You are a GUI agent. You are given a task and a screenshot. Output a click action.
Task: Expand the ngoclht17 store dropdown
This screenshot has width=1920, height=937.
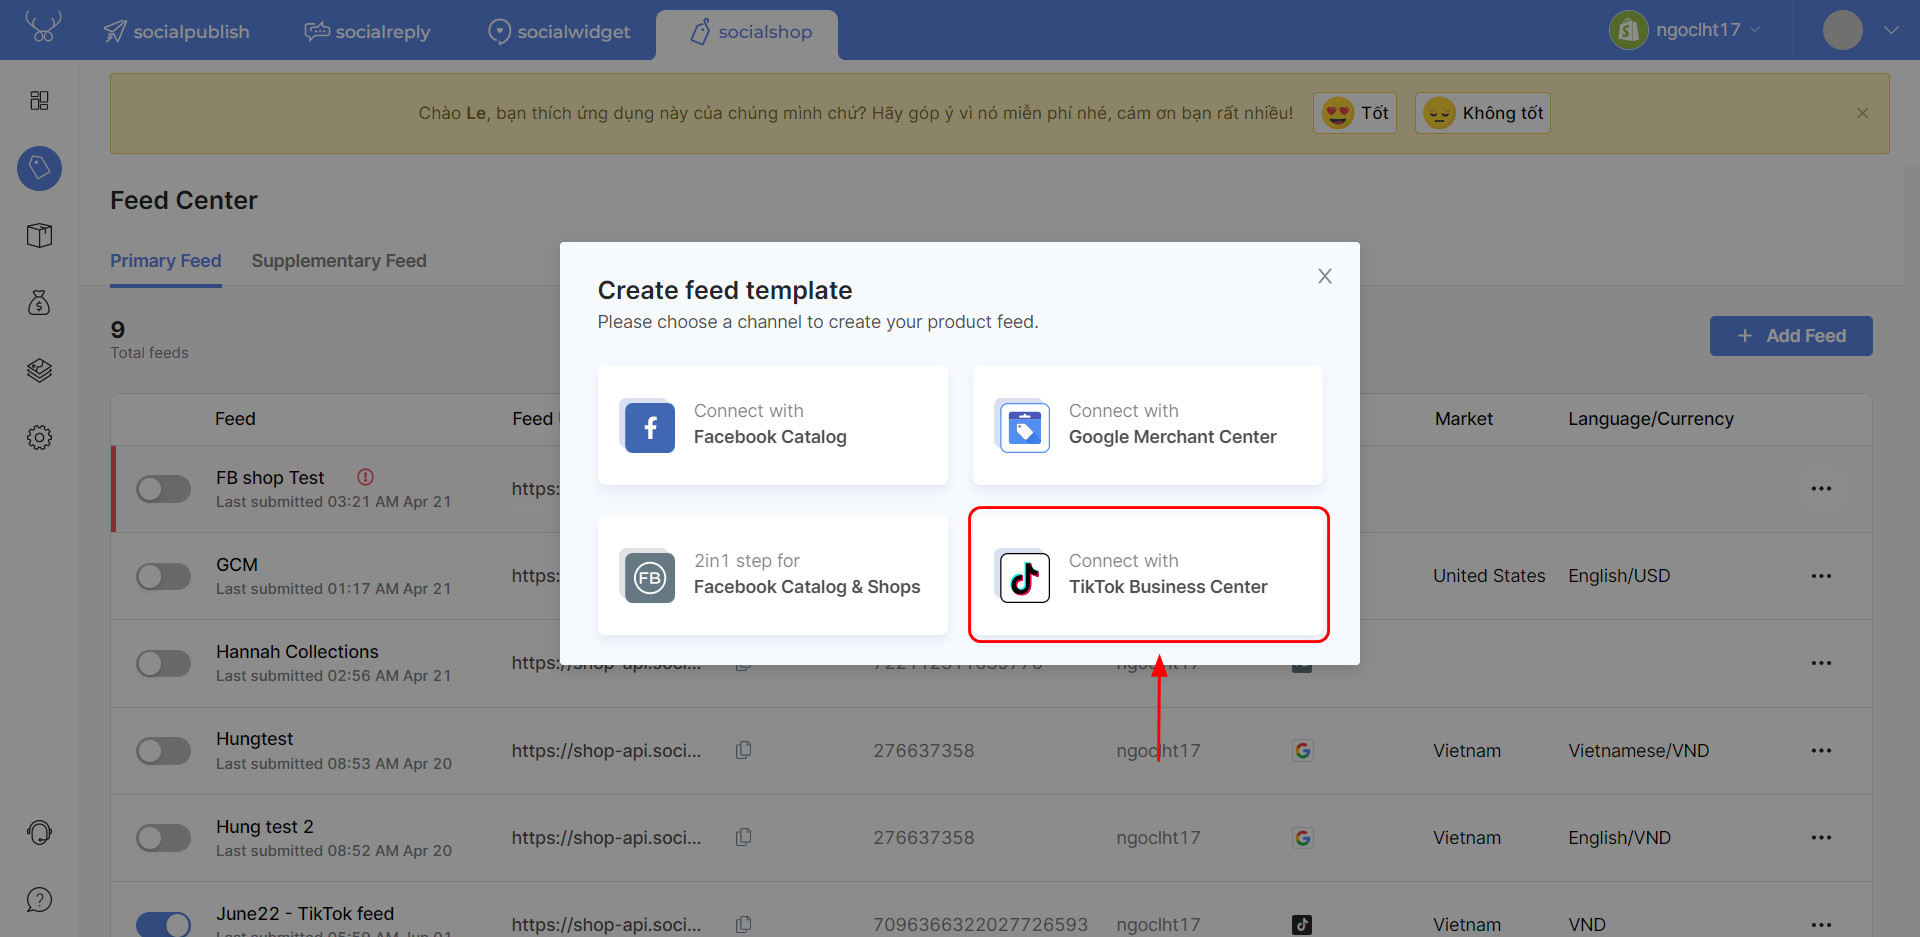(1755, 30)
